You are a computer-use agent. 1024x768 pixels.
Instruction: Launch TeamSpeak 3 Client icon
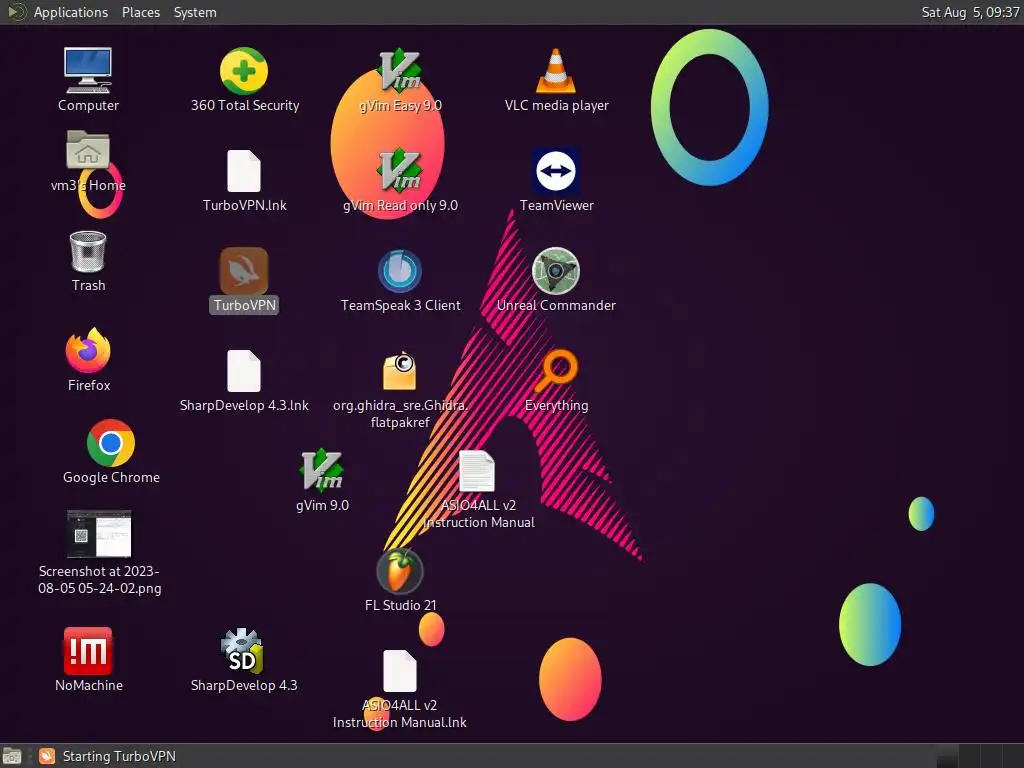click(400, 271)
